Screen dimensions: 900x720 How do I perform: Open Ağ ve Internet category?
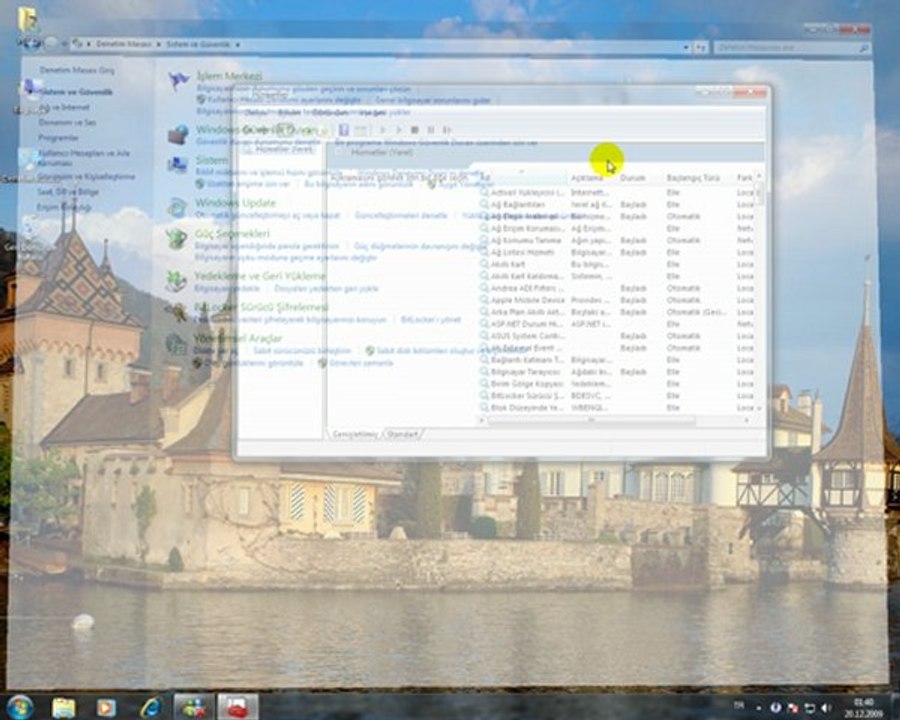(x=64, y=107)
